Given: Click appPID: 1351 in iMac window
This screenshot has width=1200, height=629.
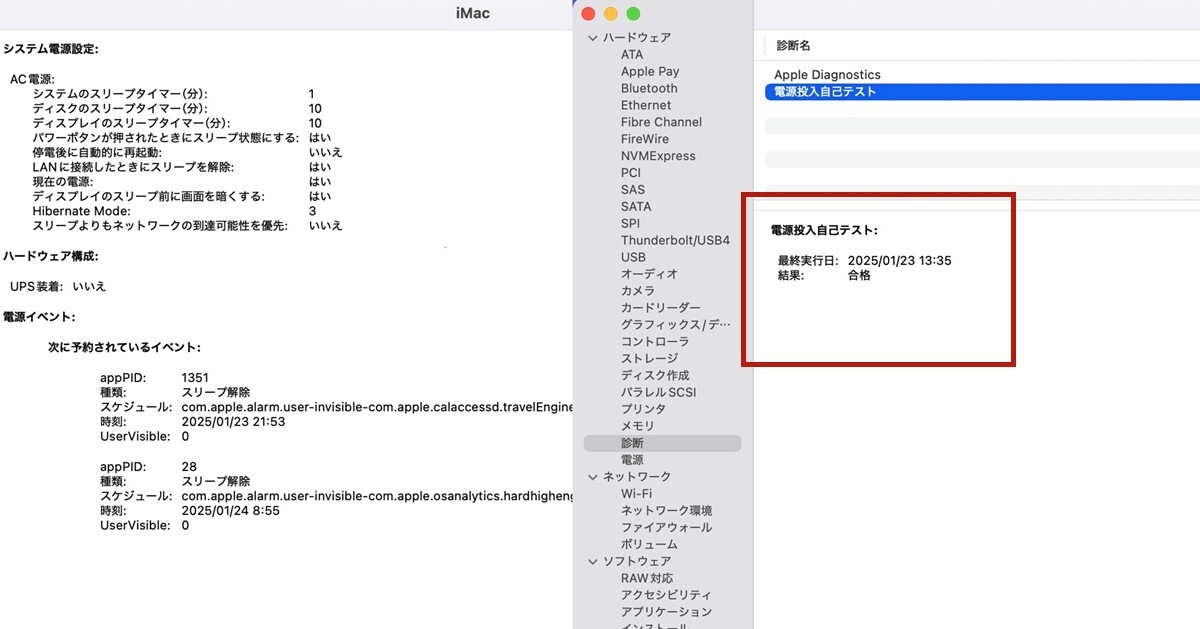Looking at the screenshot, I should click(x=154, y=378).
